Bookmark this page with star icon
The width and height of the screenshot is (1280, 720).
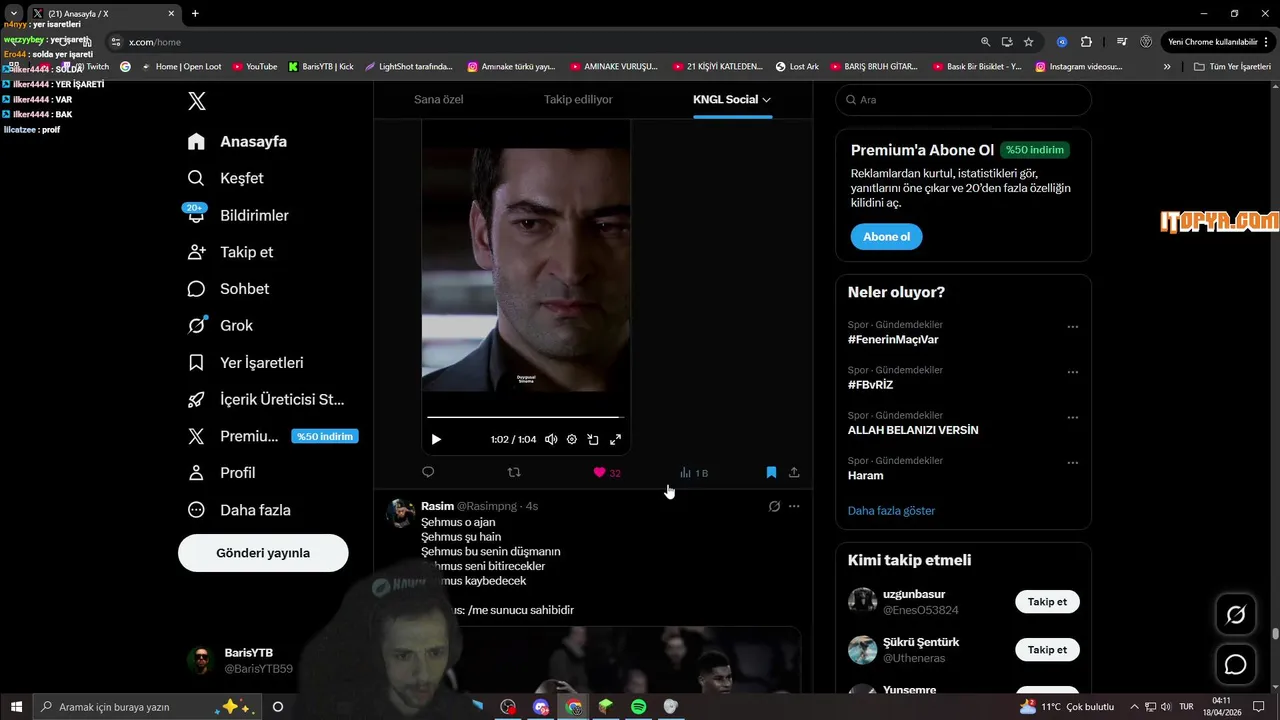(x=1028, y=42)
